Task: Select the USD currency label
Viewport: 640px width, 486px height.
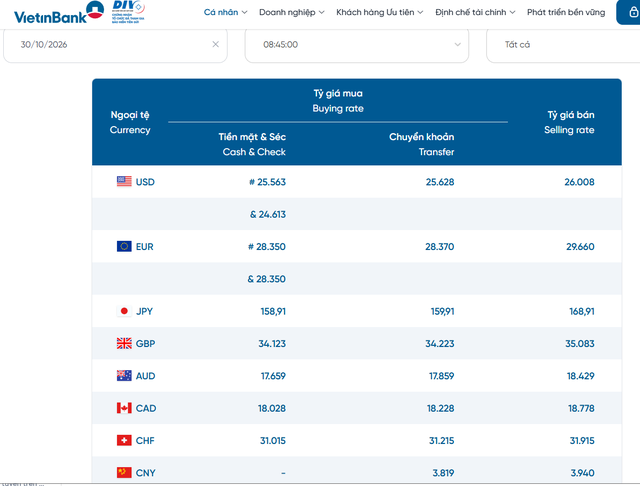Action: [x=145, y=182]
